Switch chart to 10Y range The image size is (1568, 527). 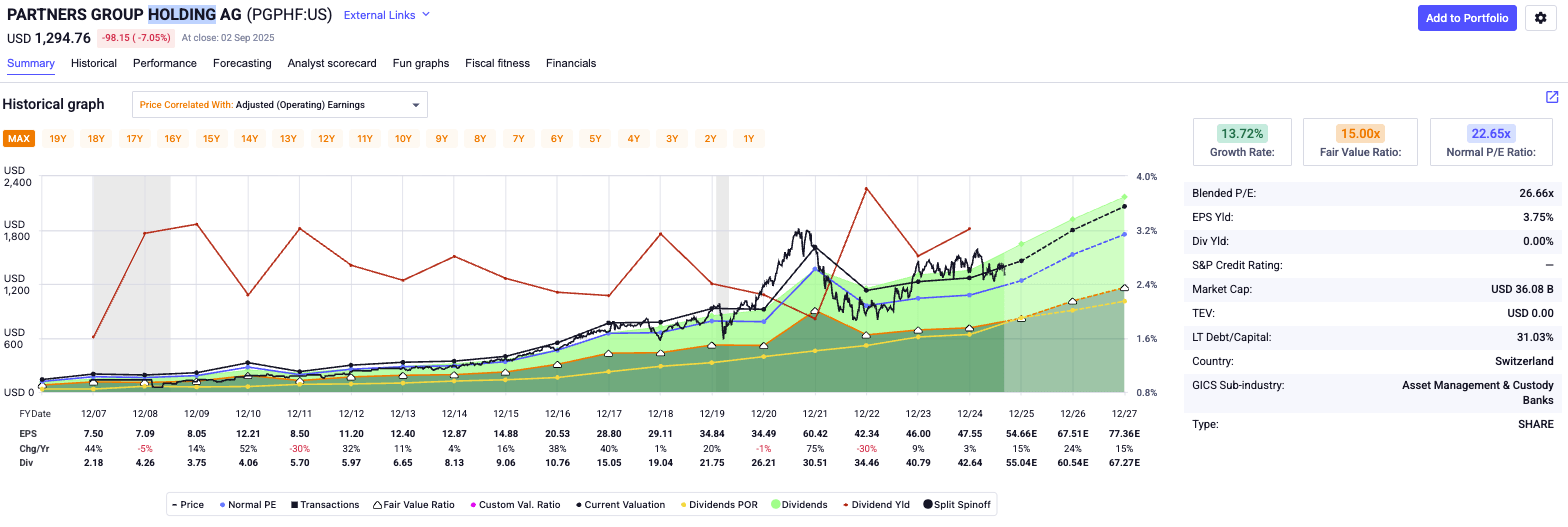[403, 139]
